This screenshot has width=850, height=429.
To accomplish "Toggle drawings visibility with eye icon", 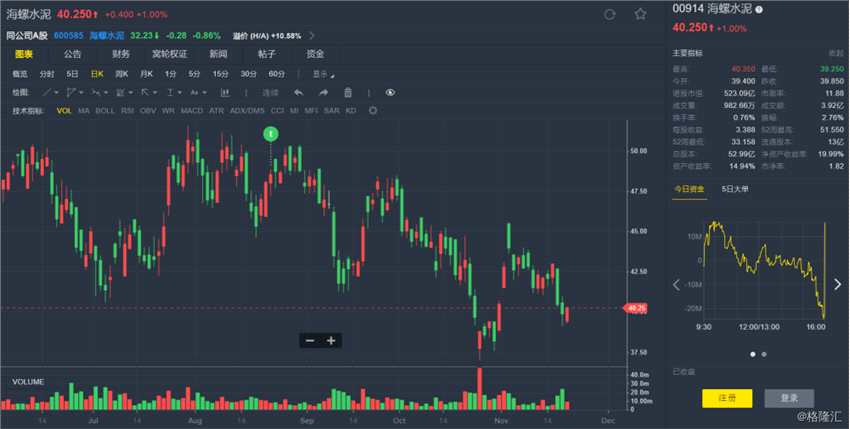I will (x=390, y=92).
